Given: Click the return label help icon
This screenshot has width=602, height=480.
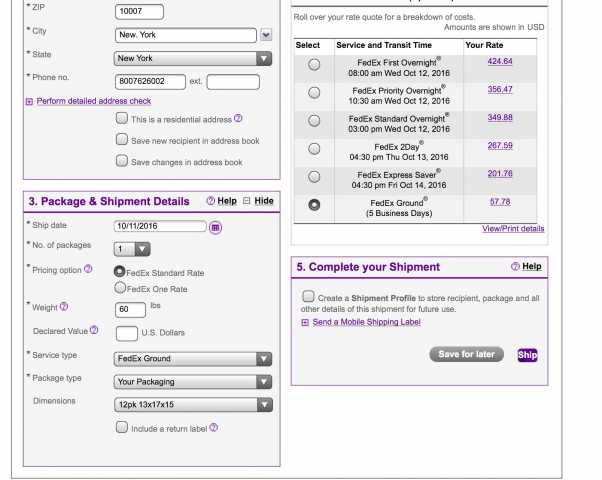Looking at the screenshot, I should coord(213,427).
